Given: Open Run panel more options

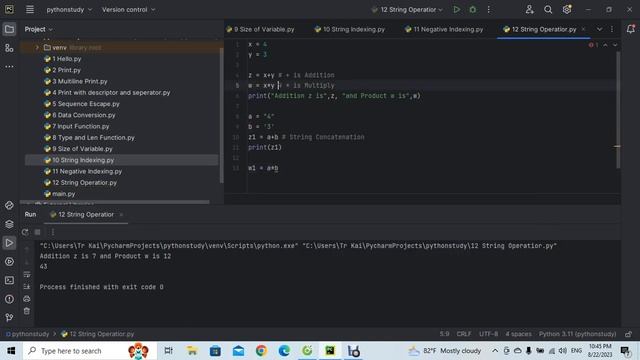Looking at the screenshot, I should pyautogui.click(x=53, y=232).
